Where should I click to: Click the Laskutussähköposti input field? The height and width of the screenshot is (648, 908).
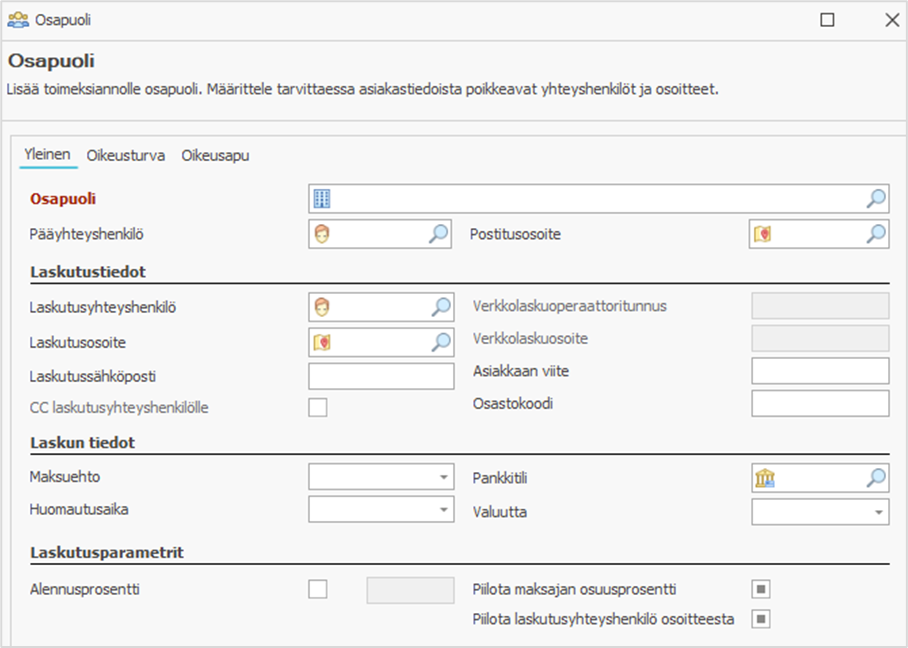pos(381,376)
